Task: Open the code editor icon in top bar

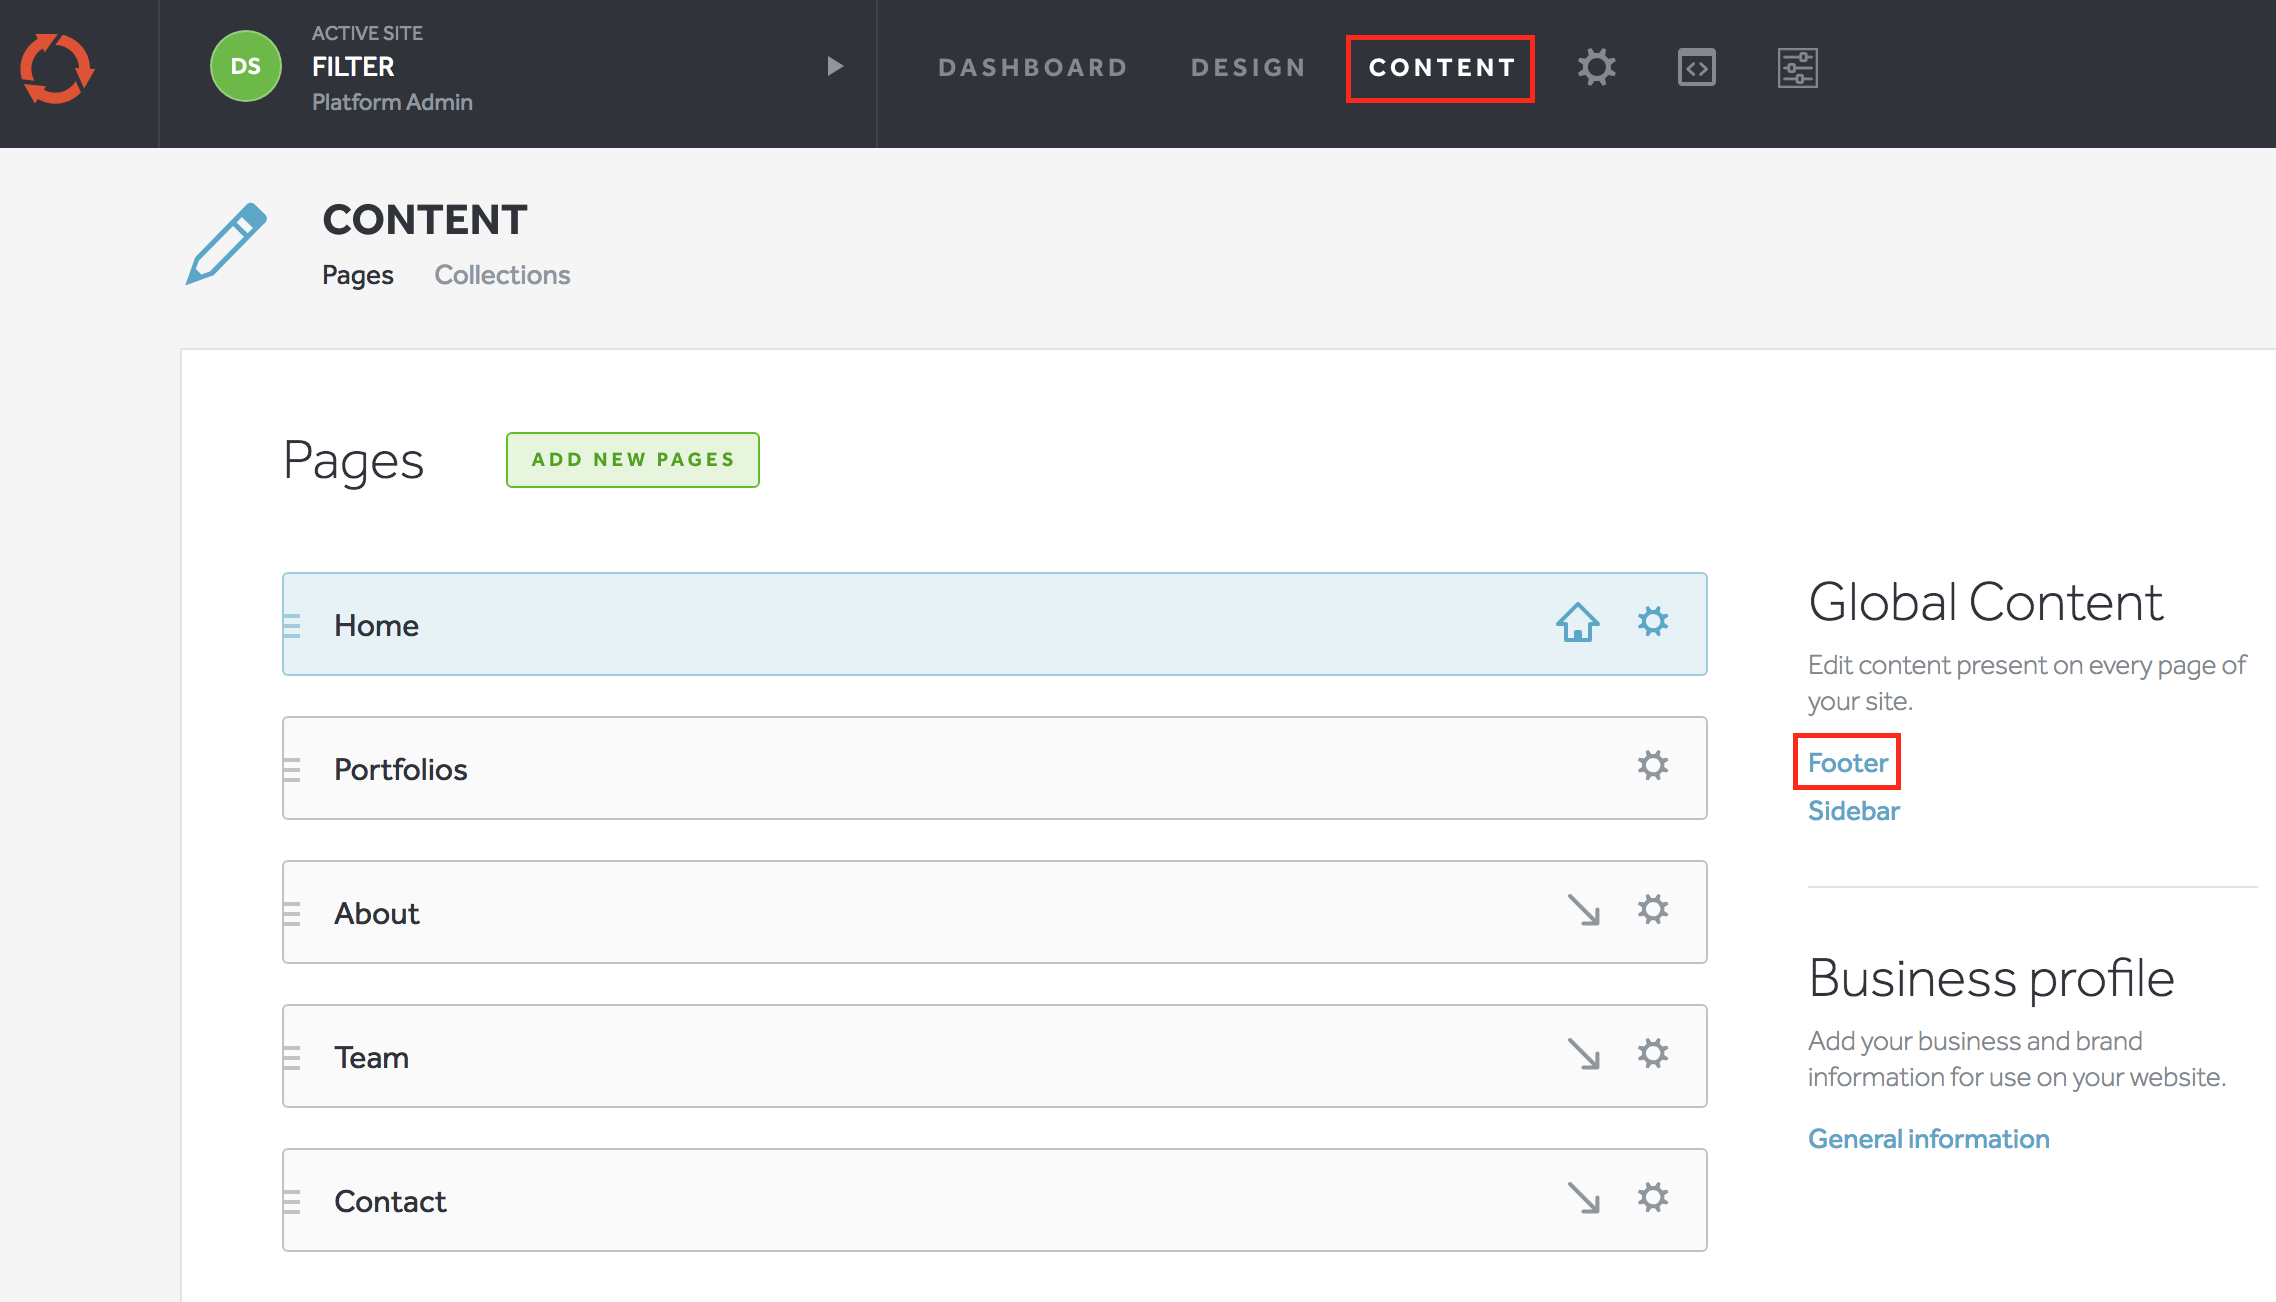Action: [x=1696, y=68]
